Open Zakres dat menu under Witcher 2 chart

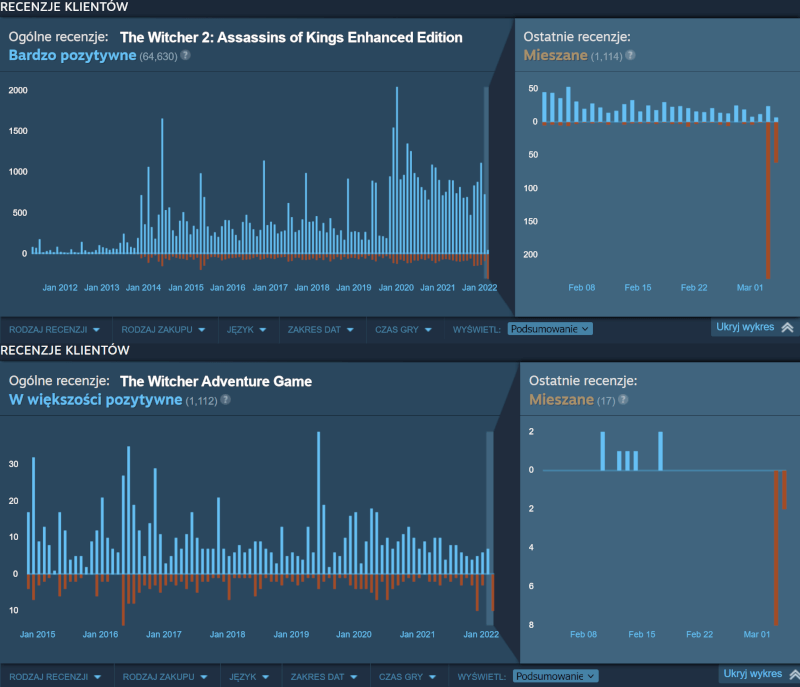(320, 328)
